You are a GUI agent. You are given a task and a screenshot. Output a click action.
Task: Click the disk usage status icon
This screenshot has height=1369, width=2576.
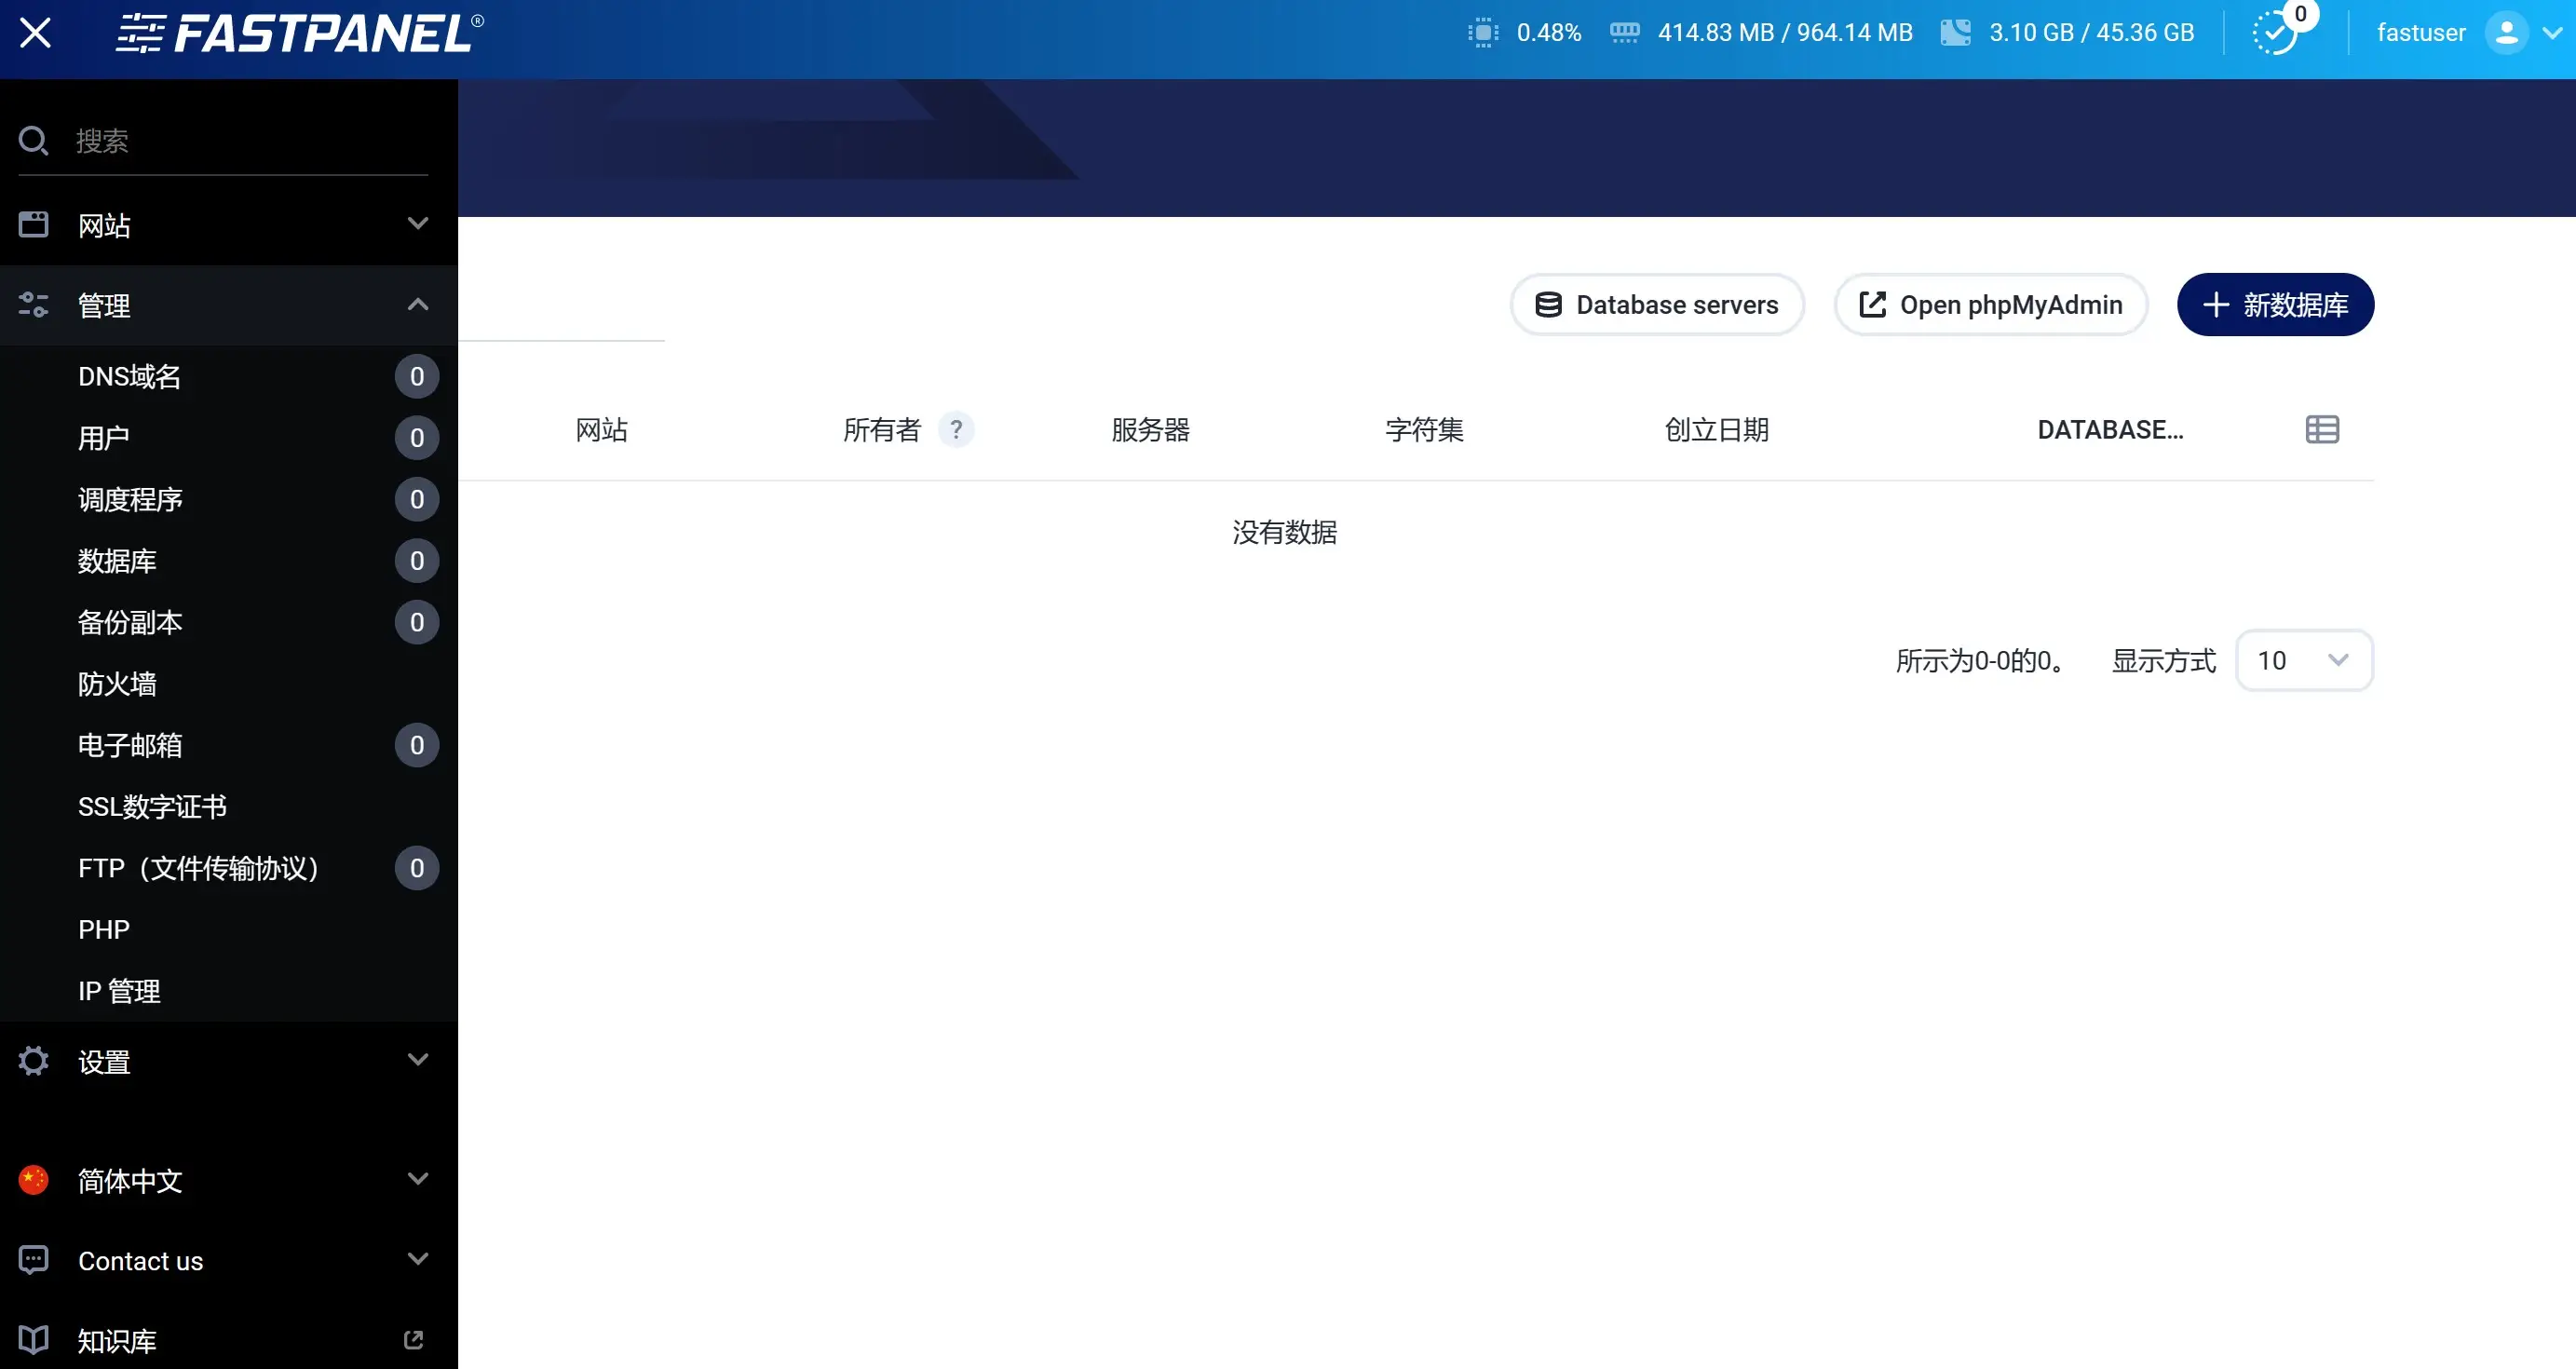click(x=1956, y=33)
